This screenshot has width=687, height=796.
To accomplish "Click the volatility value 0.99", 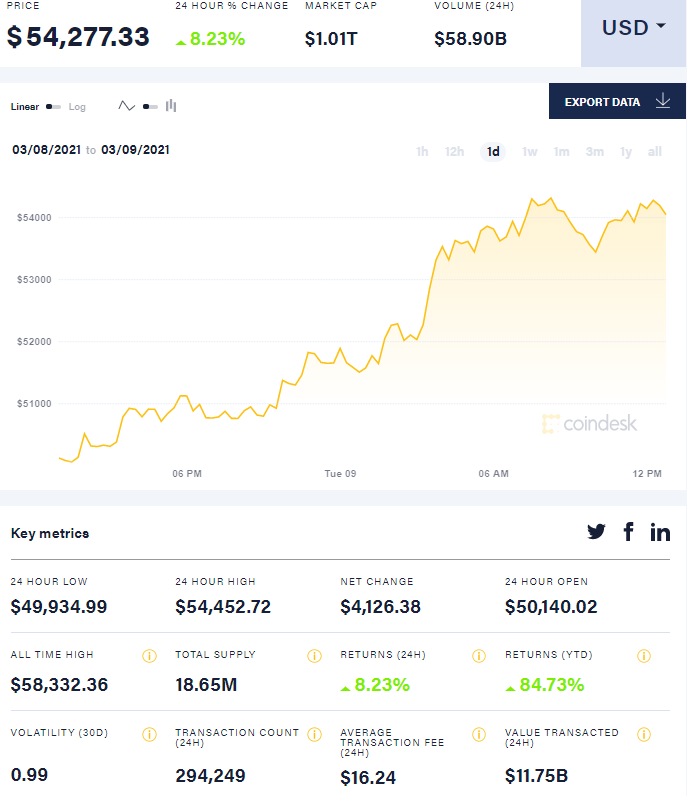I will point(29,775).
